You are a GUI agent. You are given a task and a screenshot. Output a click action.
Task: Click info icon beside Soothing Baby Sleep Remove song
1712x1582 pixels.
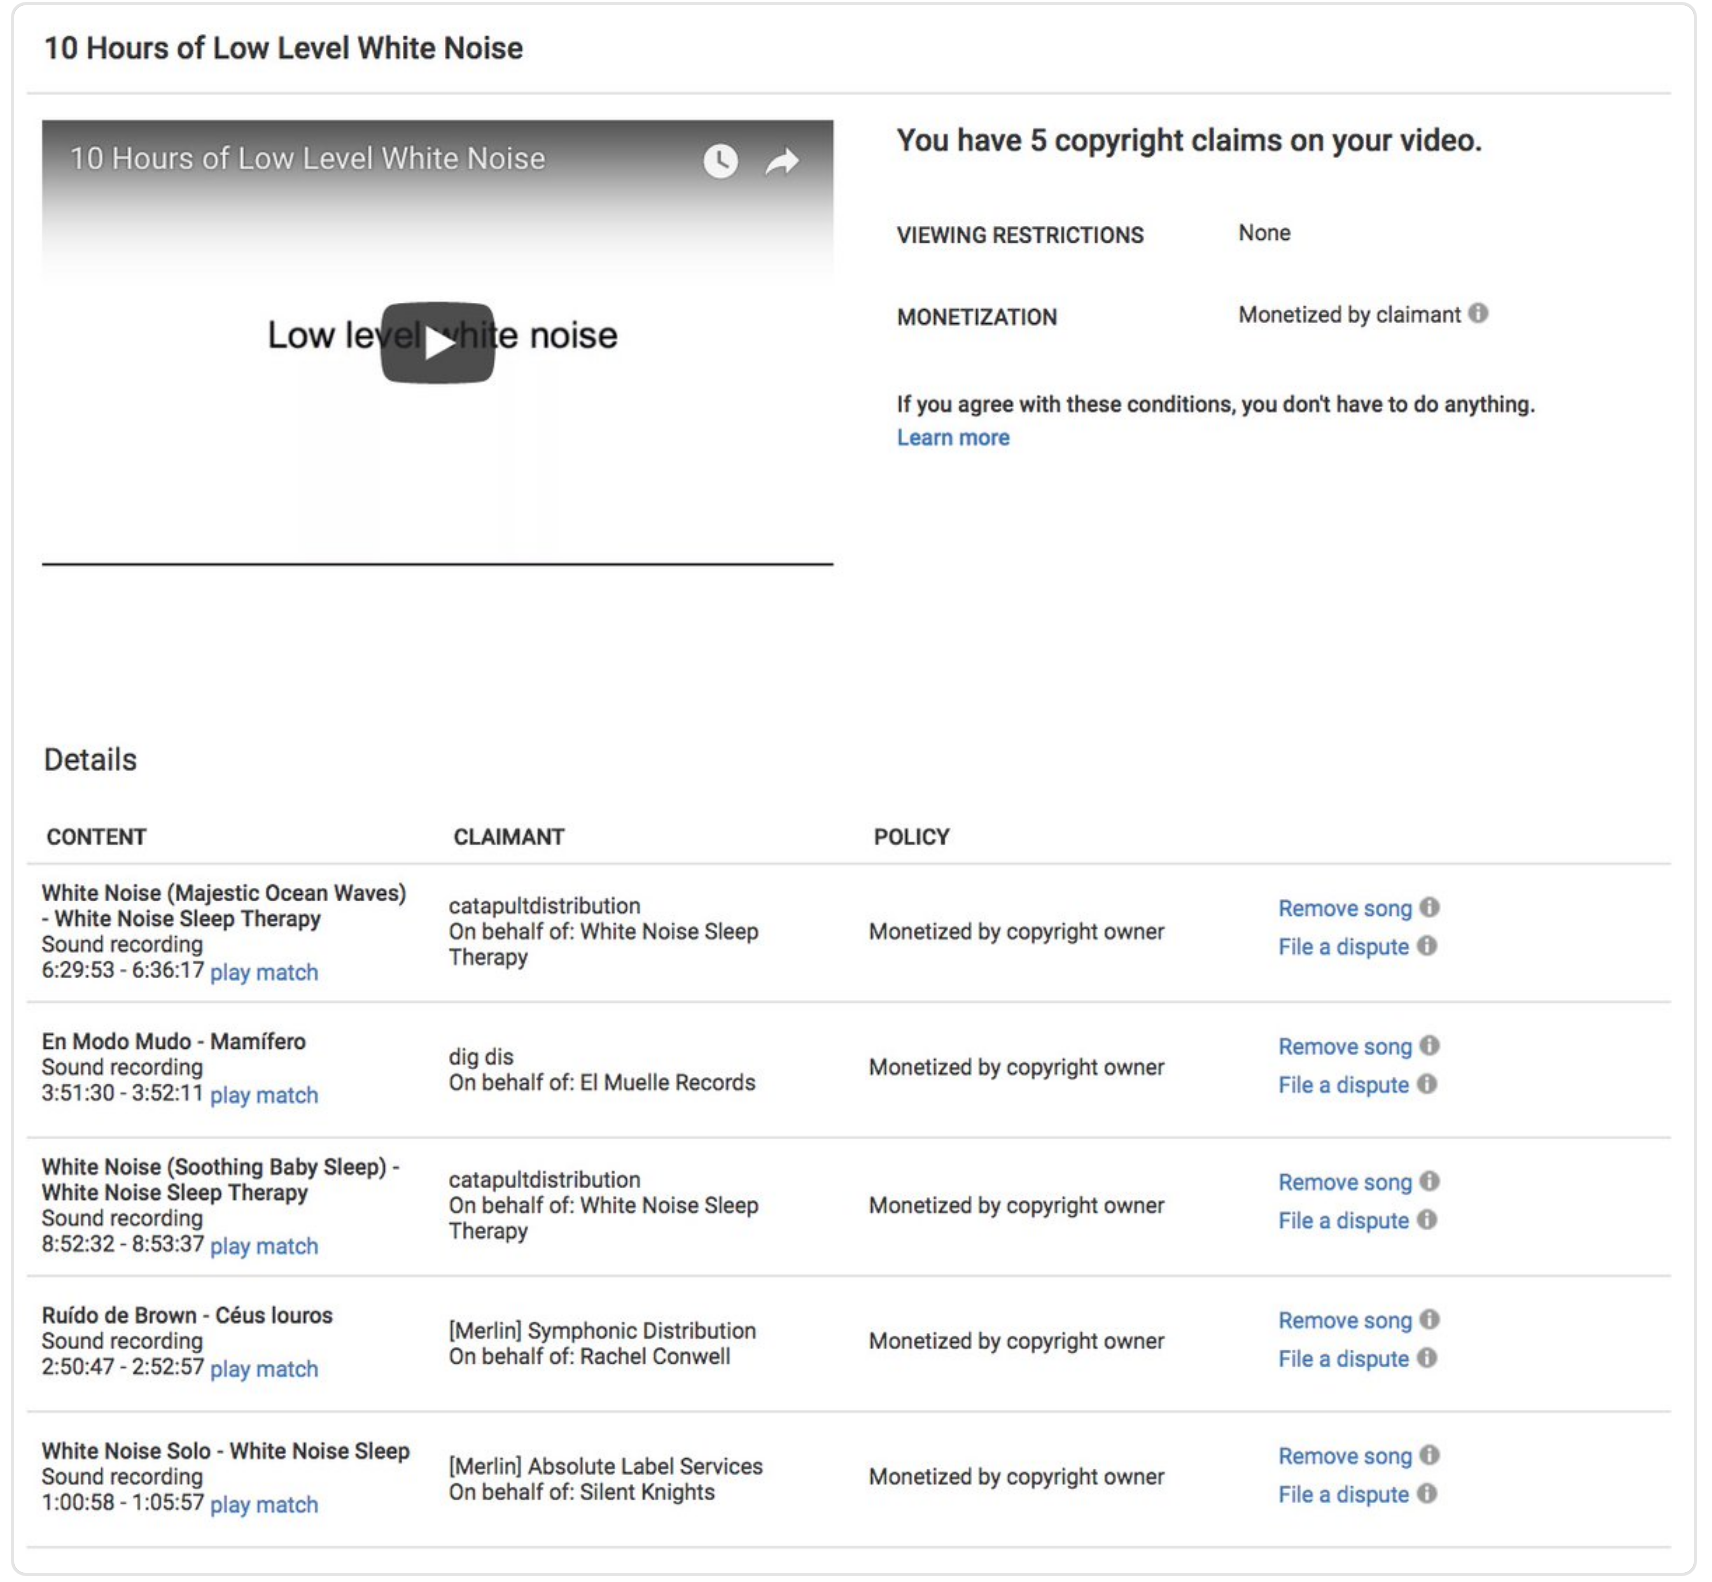point(1430,1181)
